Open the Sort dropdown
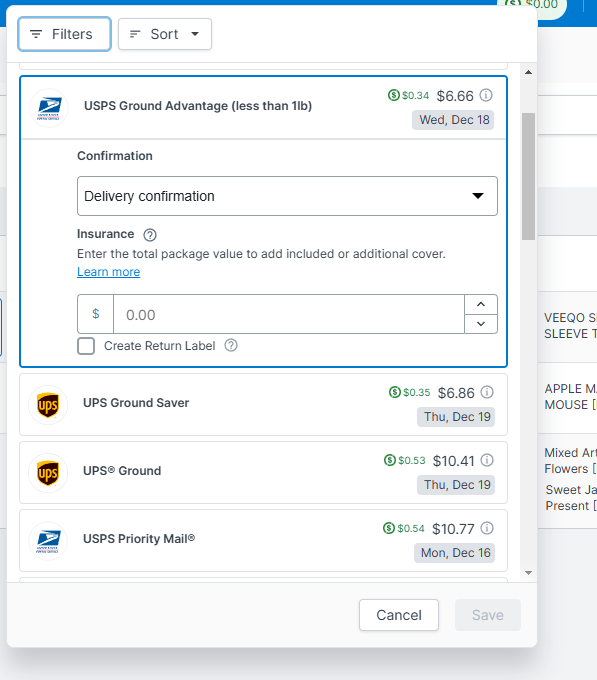597x680 pixels. coord(165,34)
